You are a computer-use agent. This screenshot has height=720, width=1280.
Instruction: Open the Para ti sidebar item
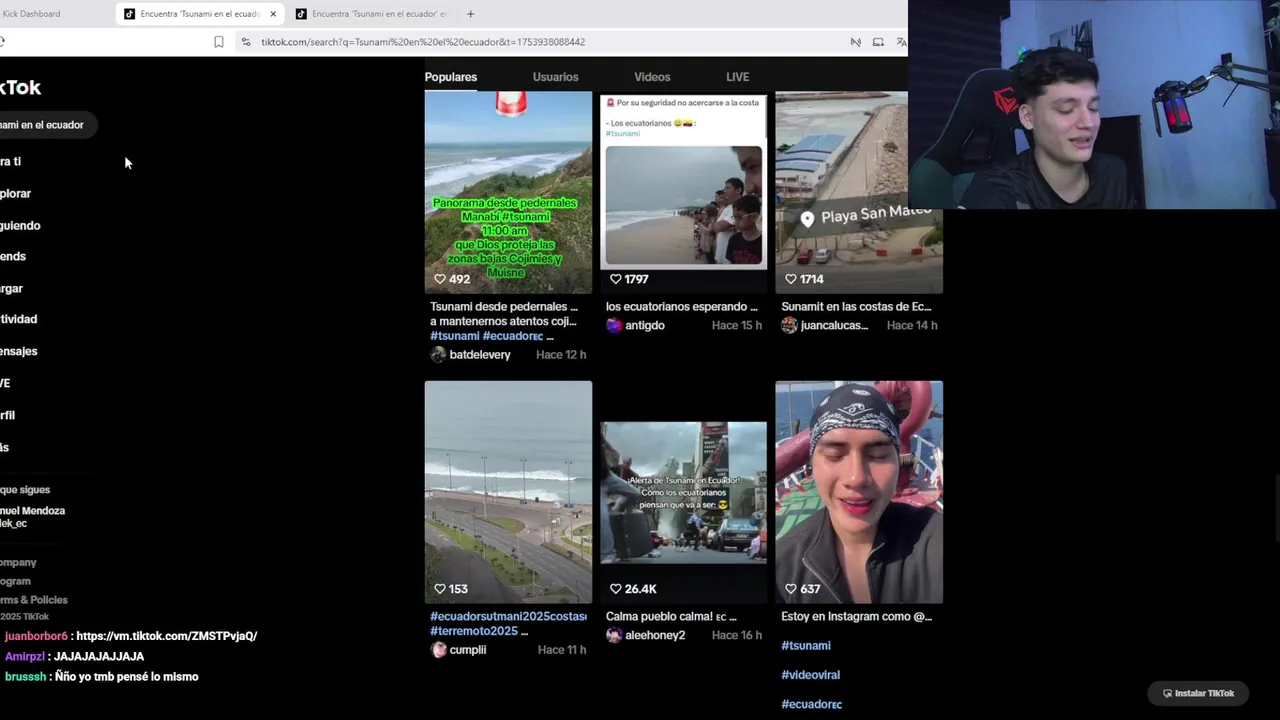[x=10, y=161]
